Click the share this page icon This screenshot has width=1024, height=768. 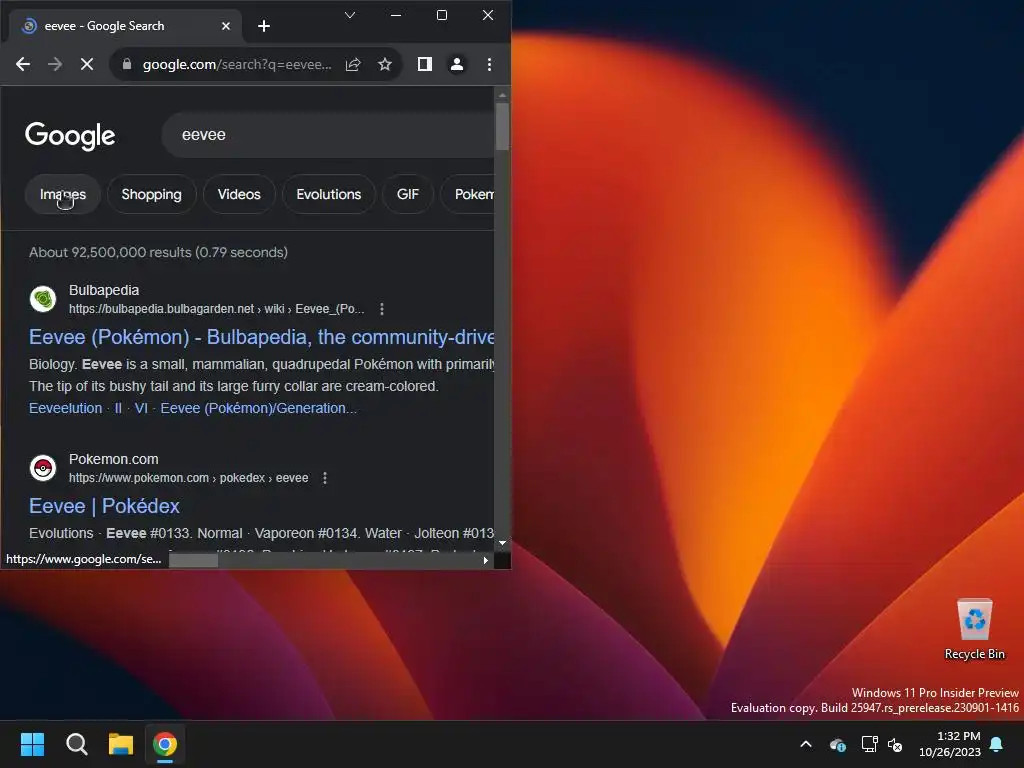click(353, 64)
